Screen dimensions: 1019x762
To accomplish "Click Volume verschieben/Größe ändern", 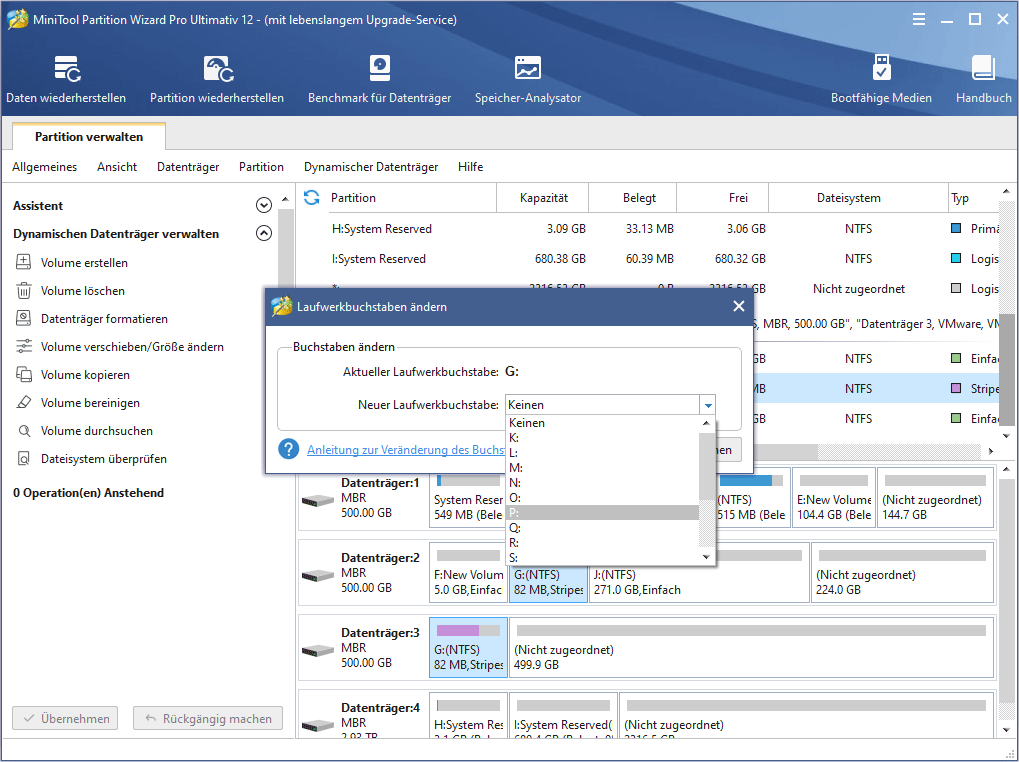I will (x=132, y=346).
